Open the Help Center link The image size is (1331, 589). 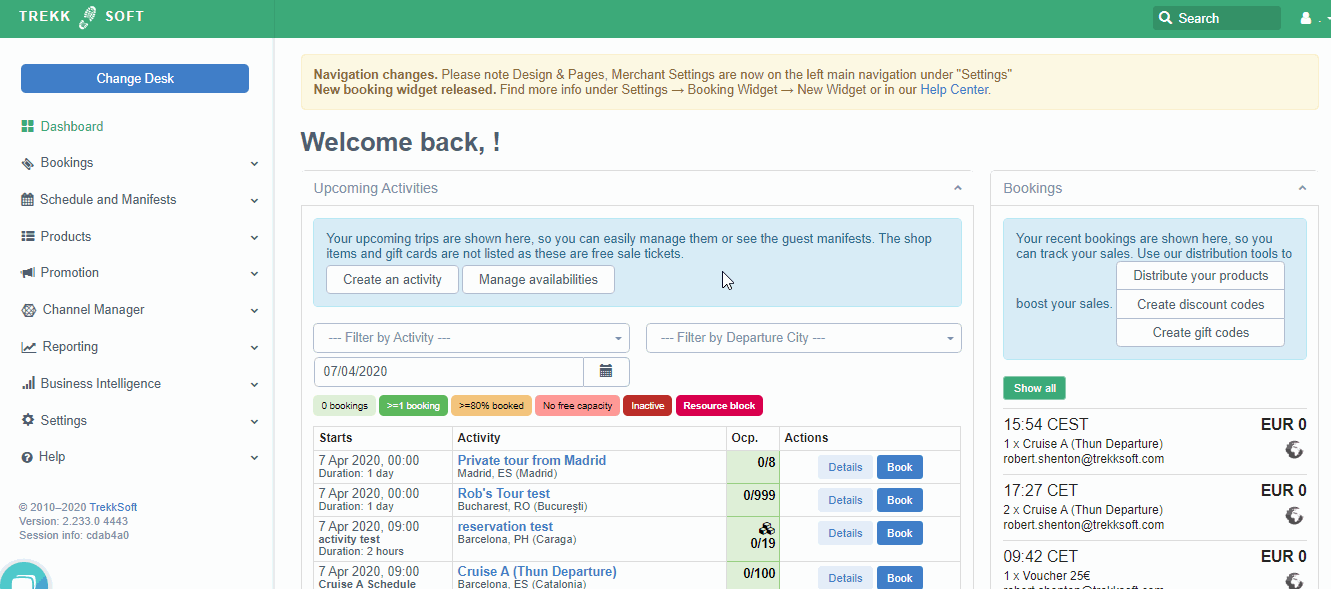pos(954,90)
